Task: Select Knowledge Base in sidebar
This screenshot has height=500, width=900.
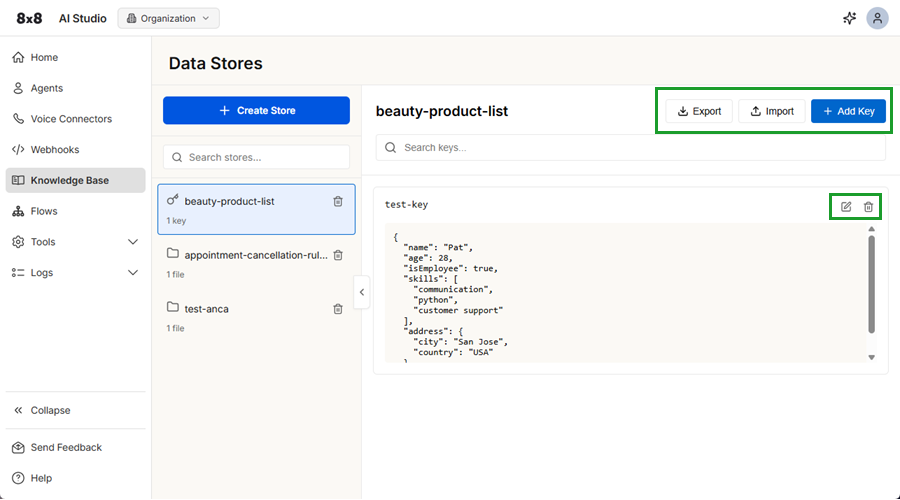Action: (x=75, y=180)
